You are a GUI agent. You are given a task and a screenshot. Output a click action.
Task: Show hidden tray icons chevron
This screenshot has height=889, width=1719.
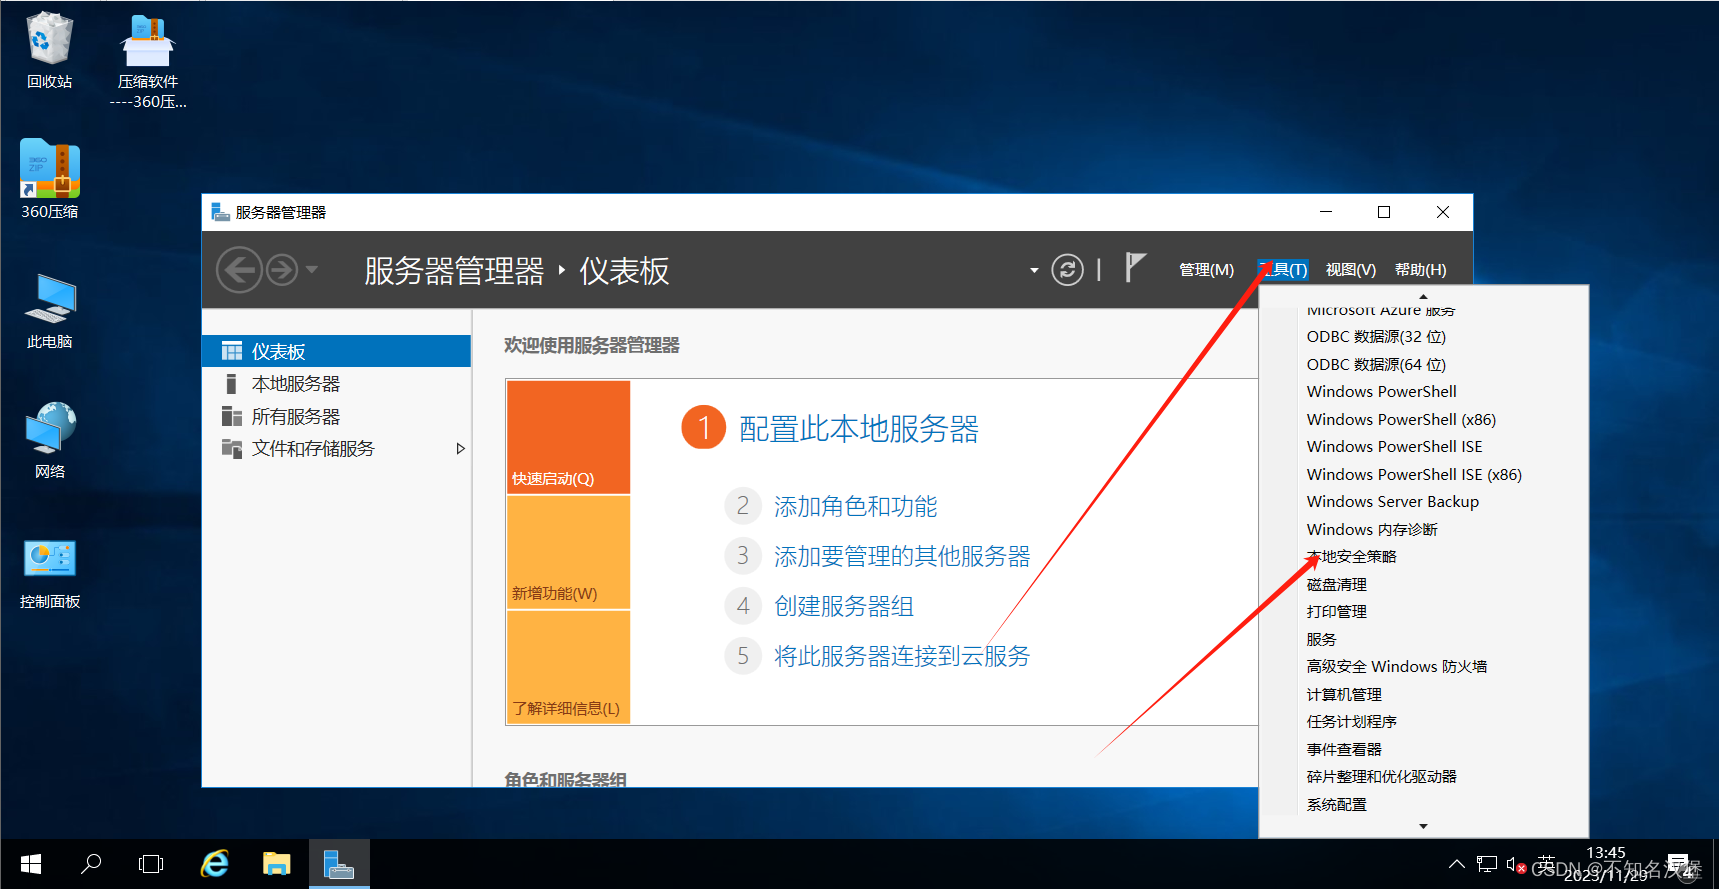1457,864
